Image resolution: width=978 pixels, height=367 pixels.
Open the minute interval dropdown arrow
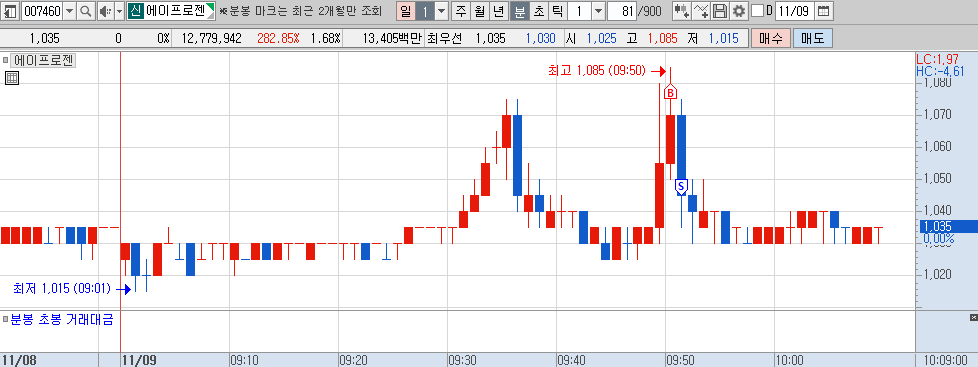click(x=598, y=11)
